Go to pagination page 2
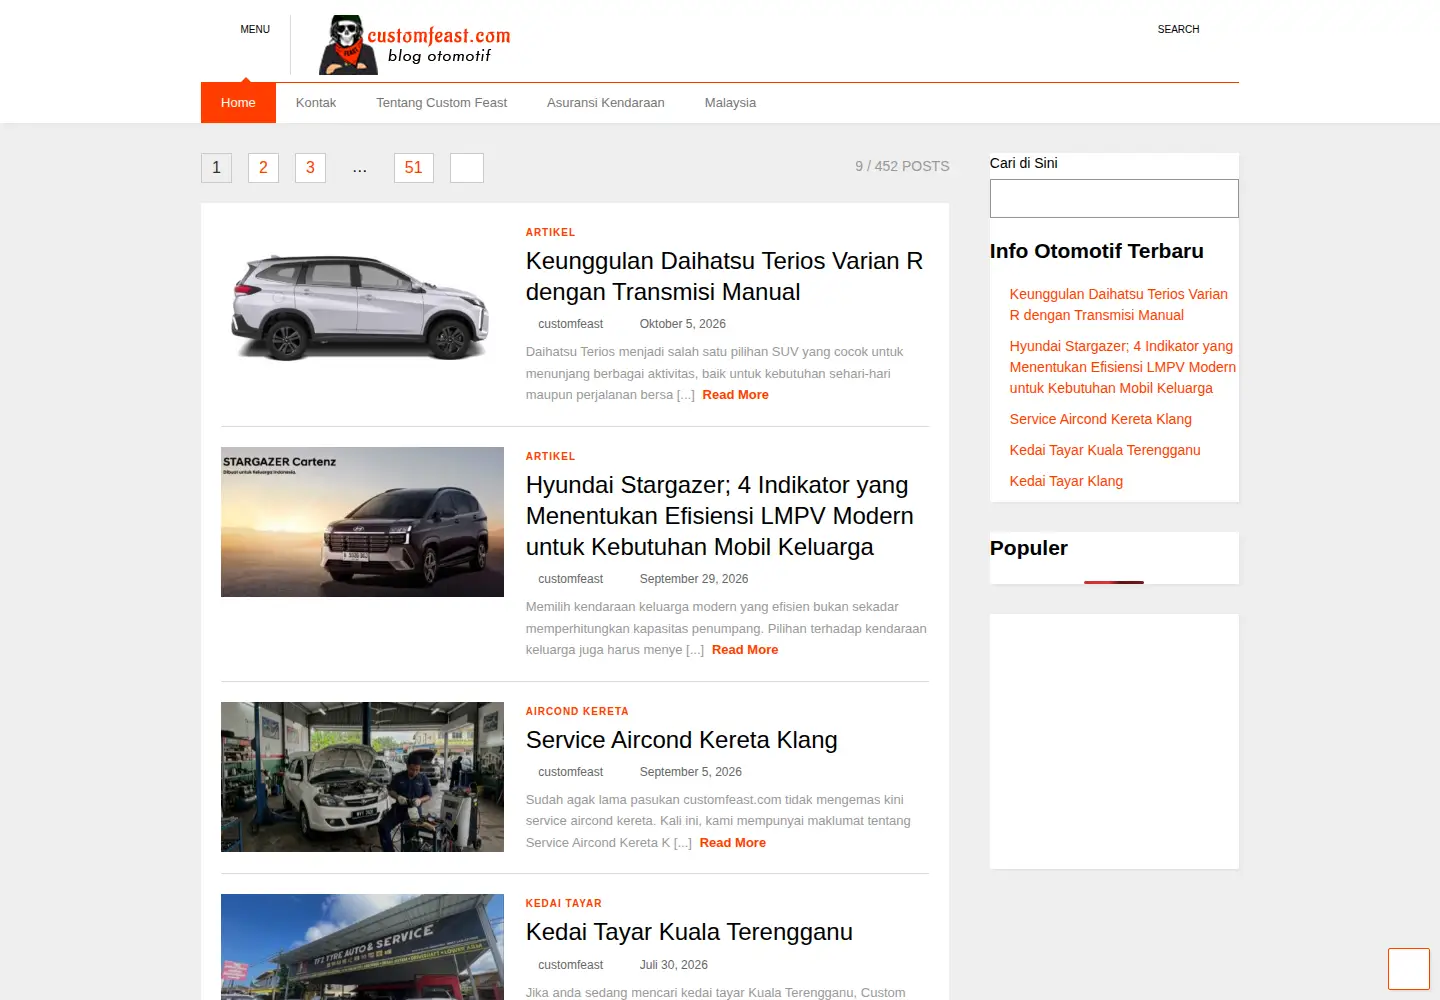The image size is (1440, 1000). coord(263,168)
